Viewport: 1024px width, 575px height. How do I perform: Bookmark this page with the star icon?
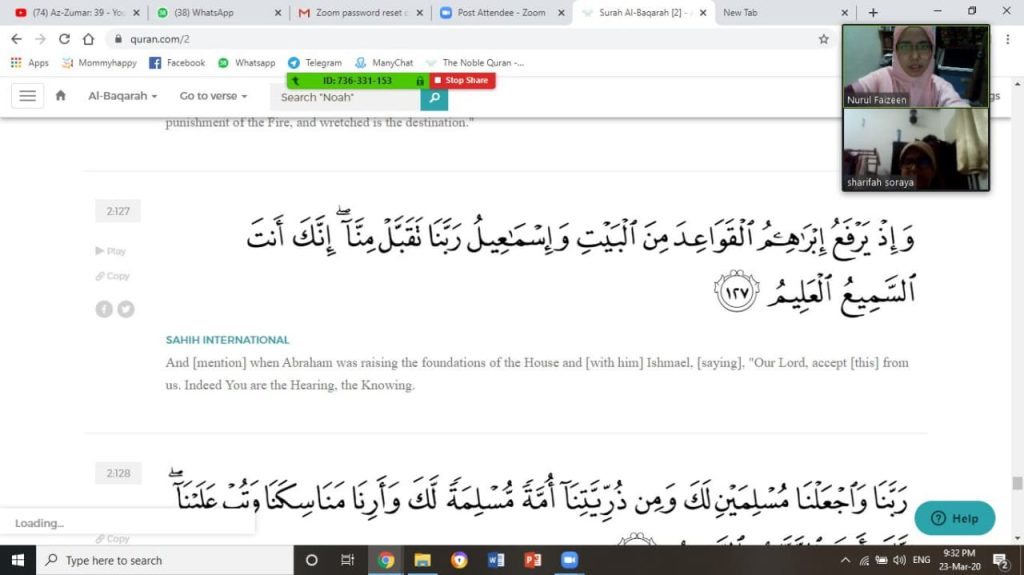[x=823, y=39]
